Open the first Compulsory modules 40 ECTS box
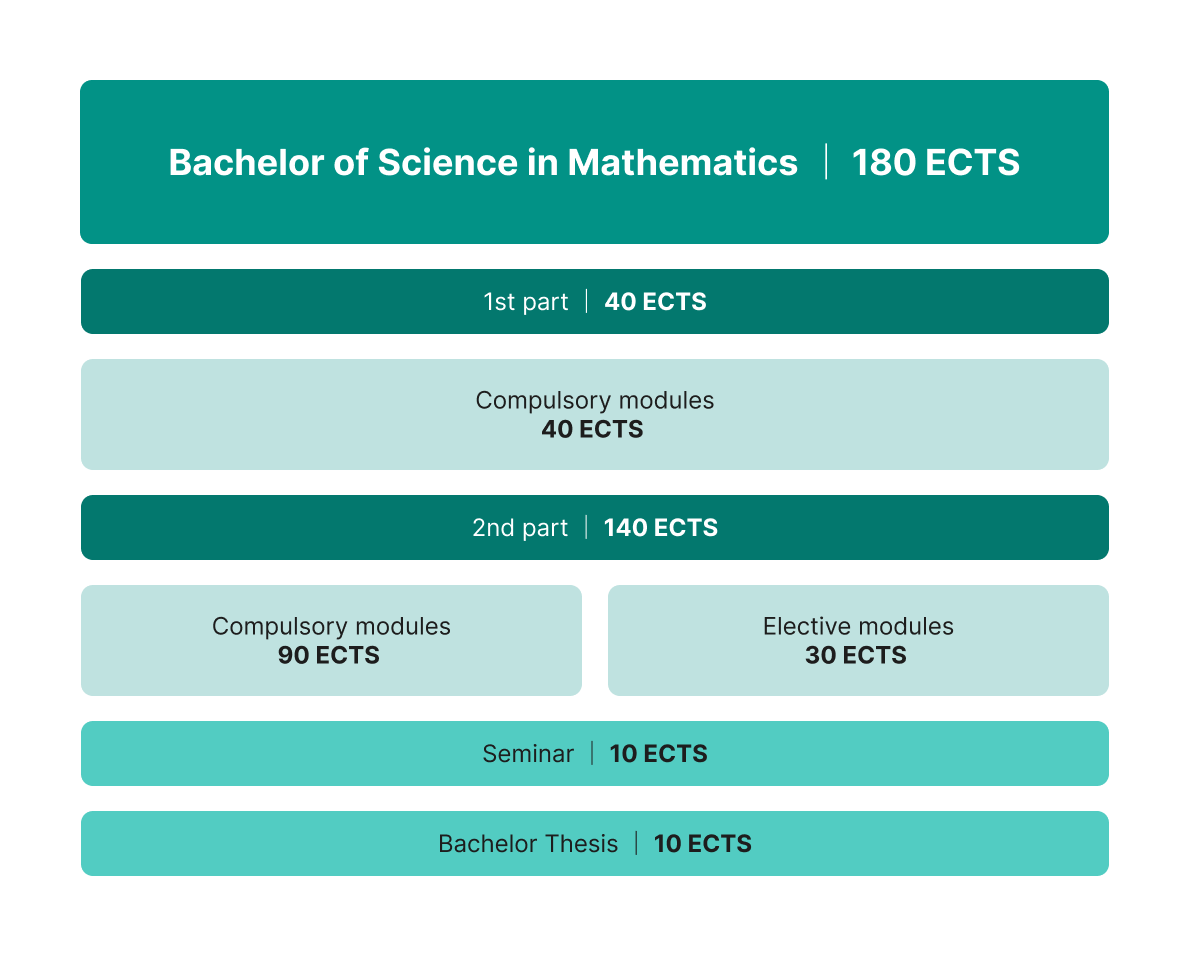1189x956 pixels. [x=594, y=414]
